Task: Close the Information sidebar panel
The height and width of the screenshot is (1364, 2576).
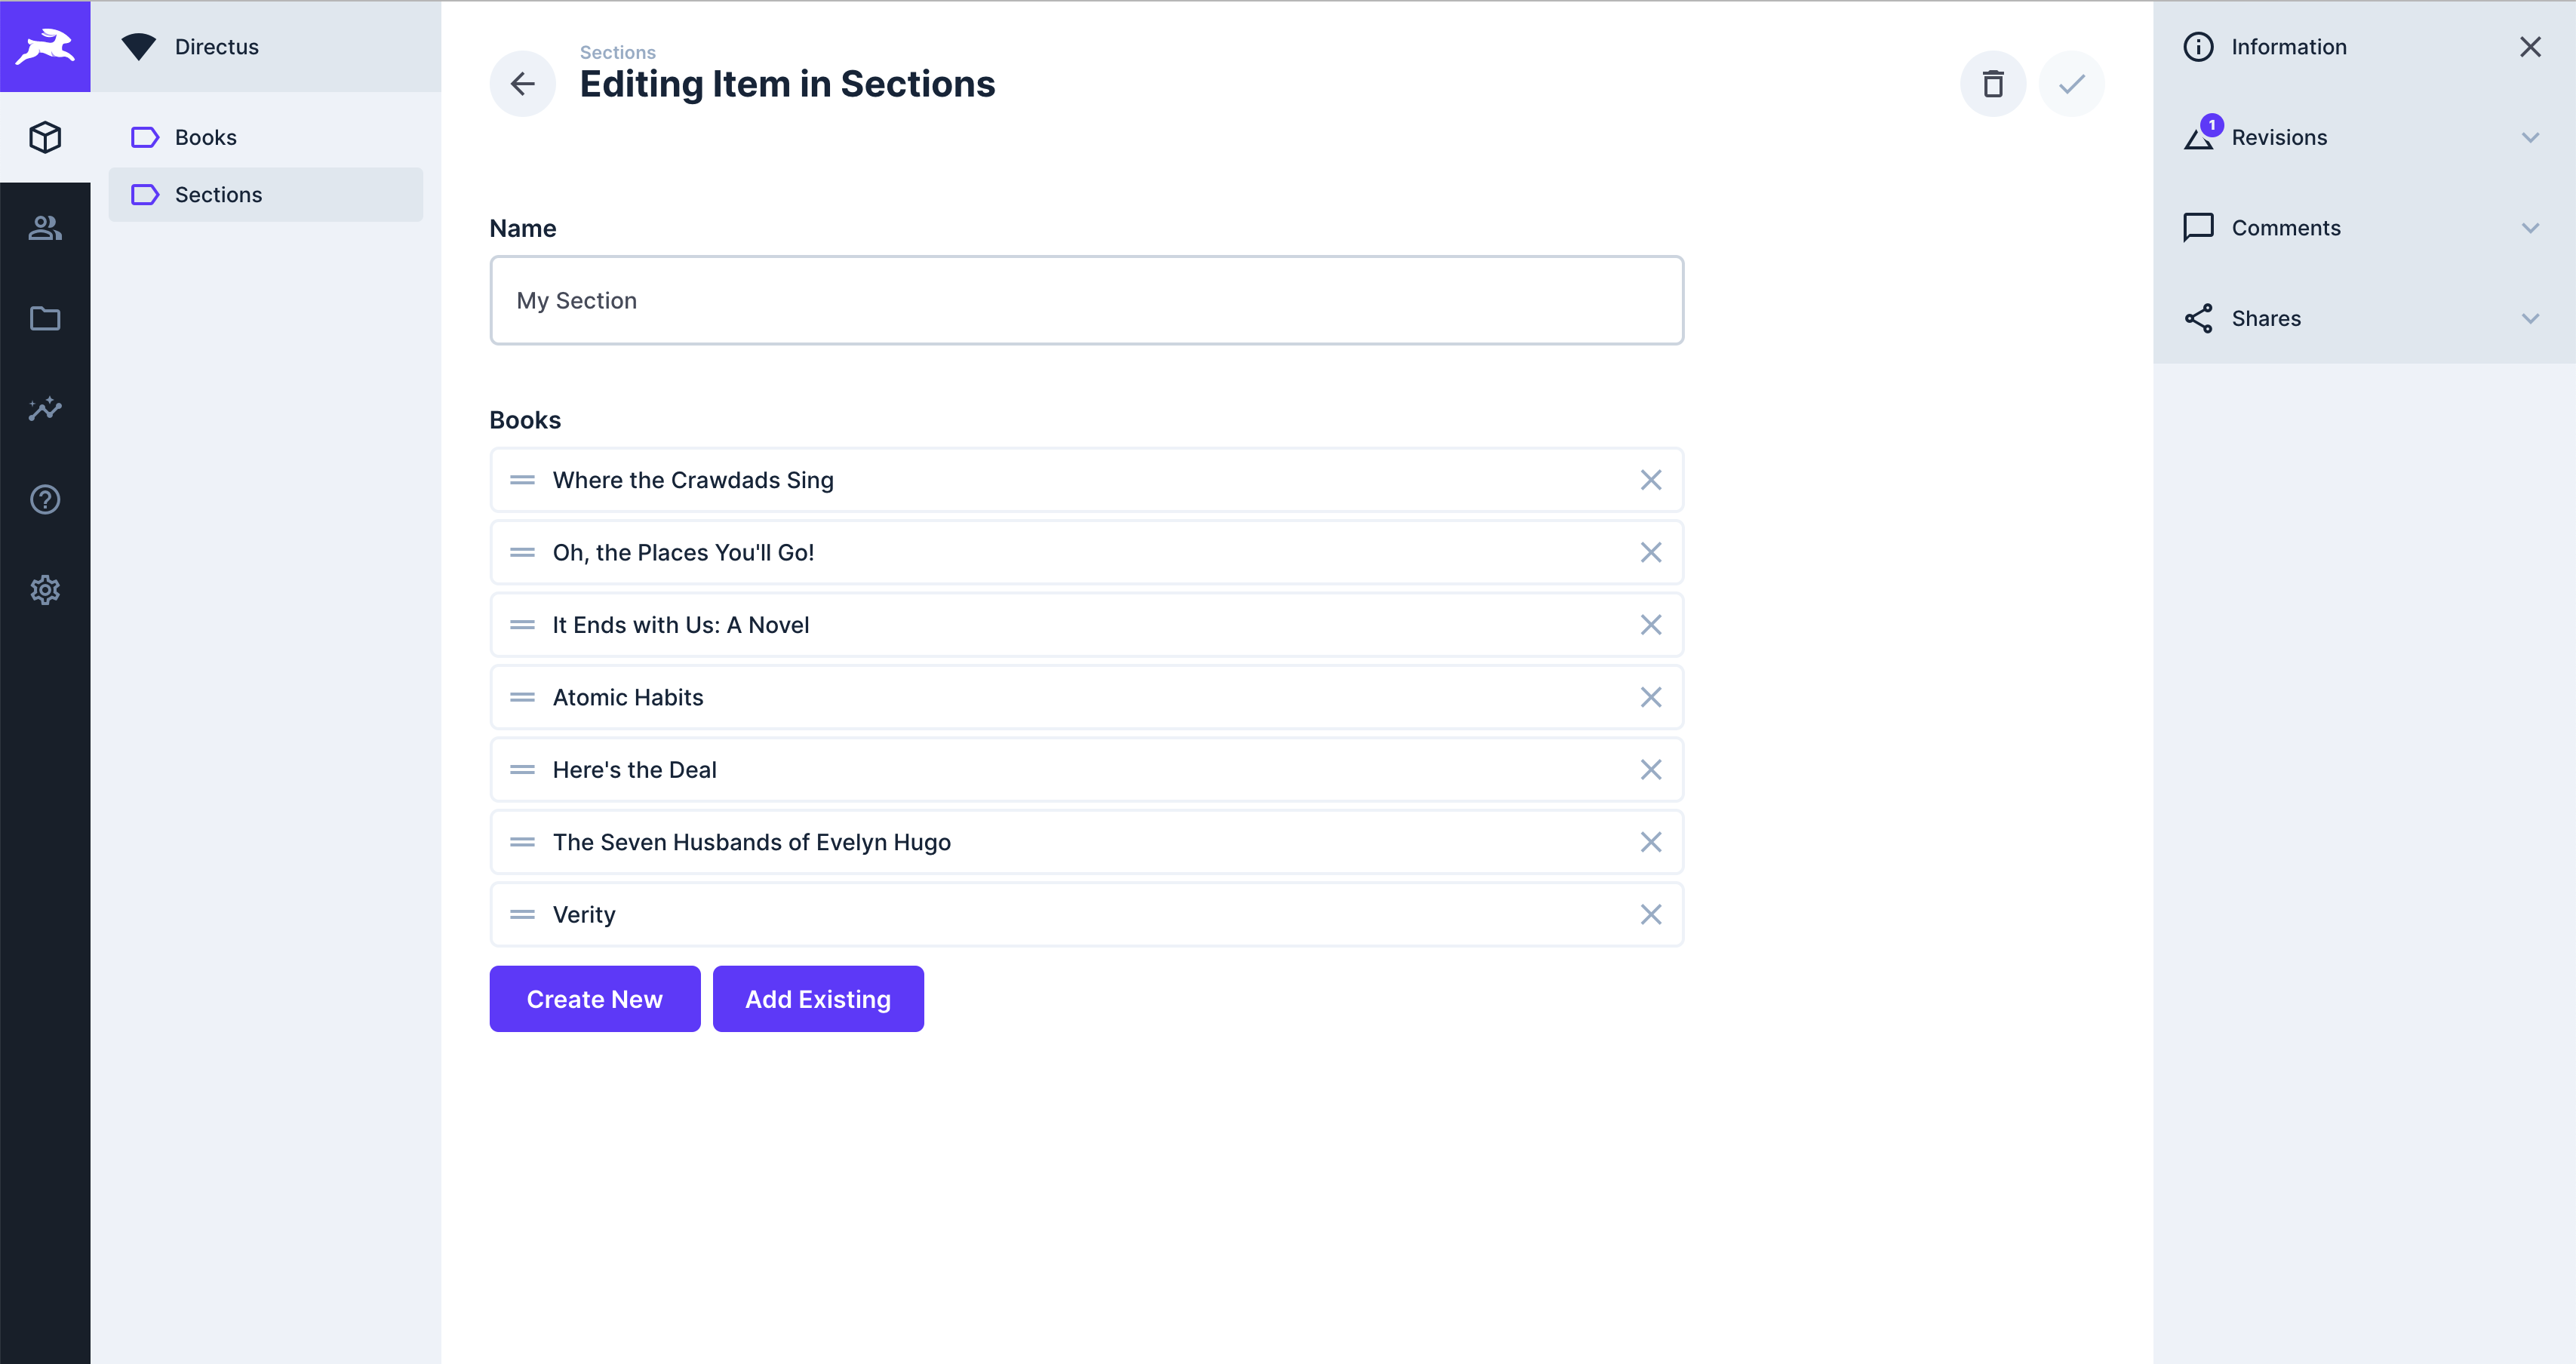Action: (x=2530, y=46)
